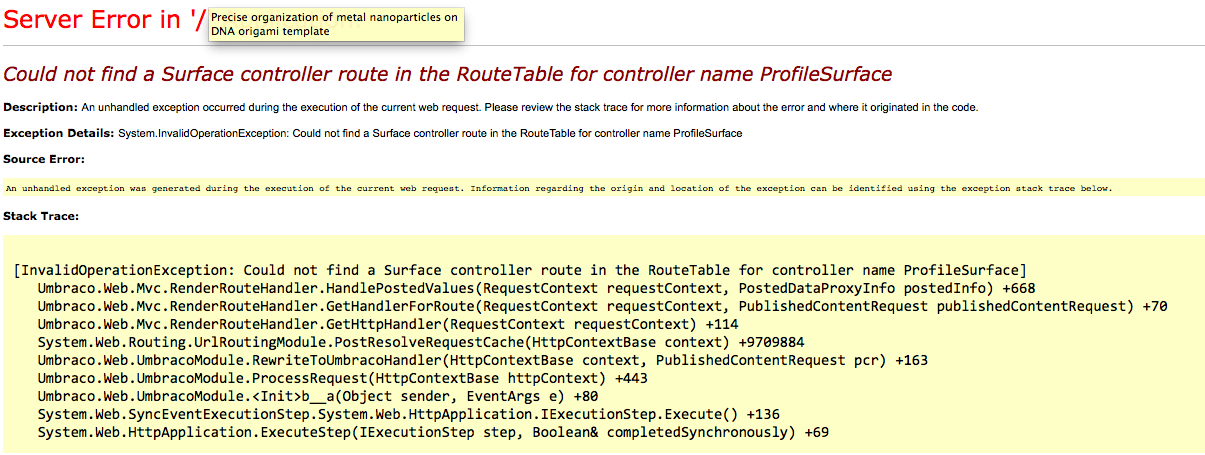
Task: Click the HttpApplication.ExecuteStep line
Action: click(433, 432)
